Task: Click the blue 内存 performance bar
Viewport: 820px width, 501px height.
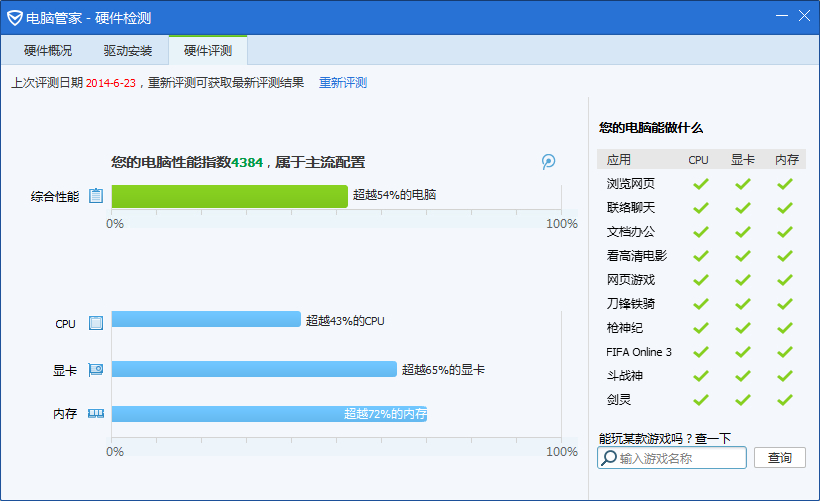Action: [x=269, y=414]
